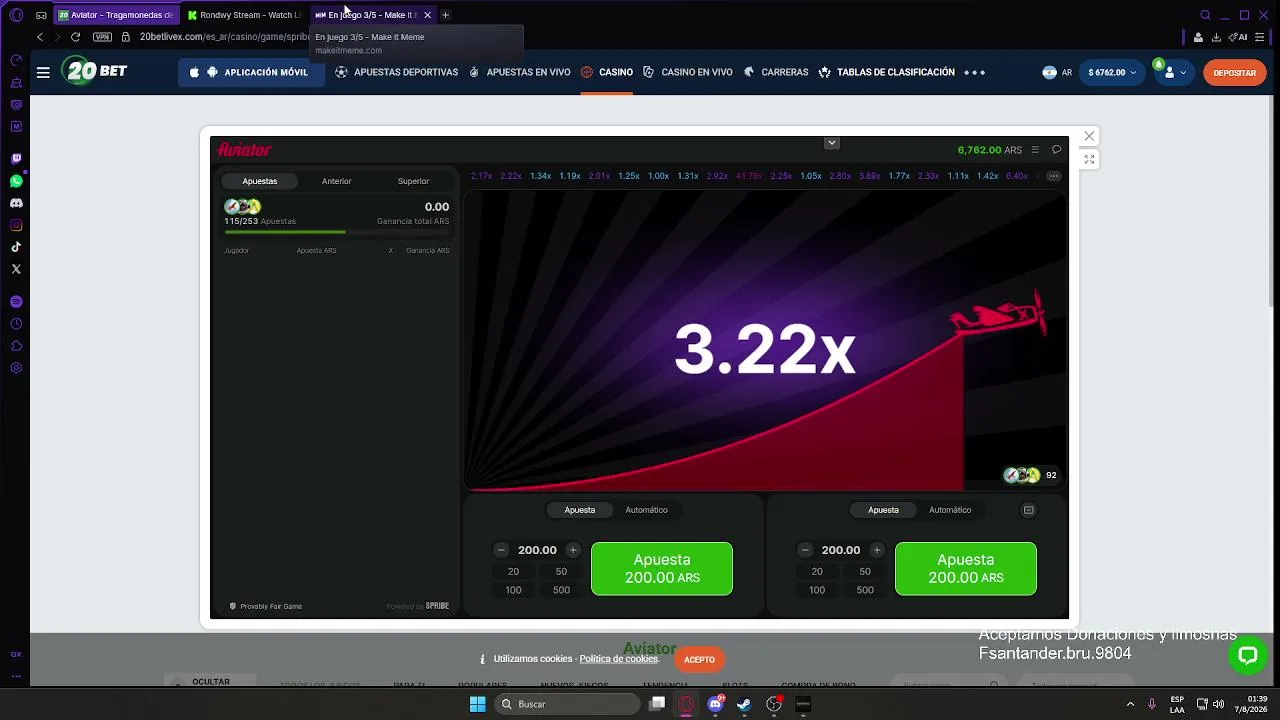Increase right bet amount with plus
The image size is (1280, 720).
coord(877,550)
